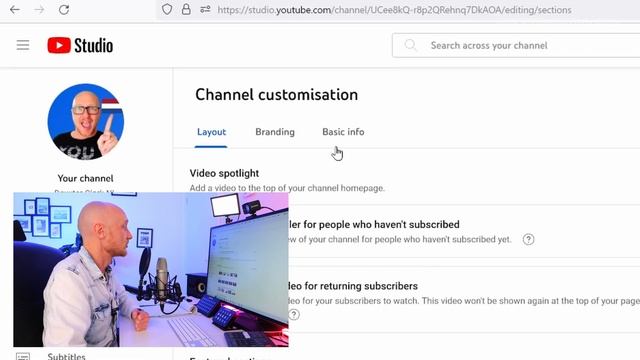Screen dimensions: 640x360
Task: Open the Basic info tab
Action: [x=343, y=132]
